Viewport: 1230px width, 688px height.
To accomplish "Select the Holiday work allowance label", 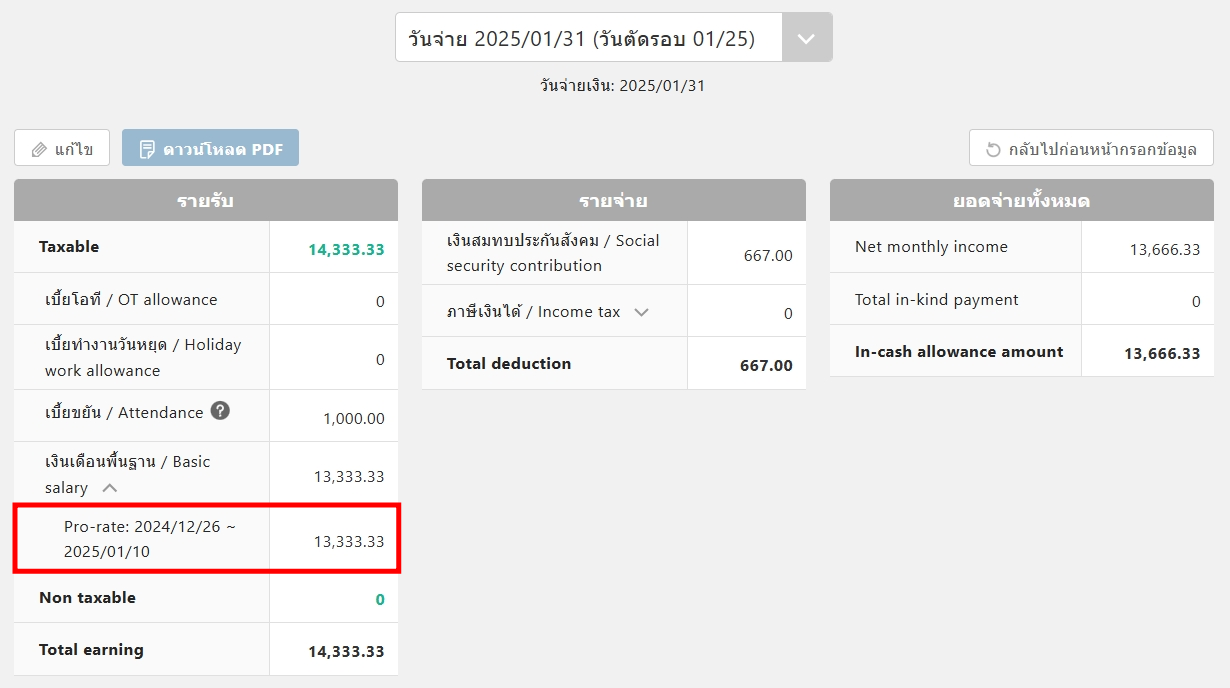I will 143,357.
